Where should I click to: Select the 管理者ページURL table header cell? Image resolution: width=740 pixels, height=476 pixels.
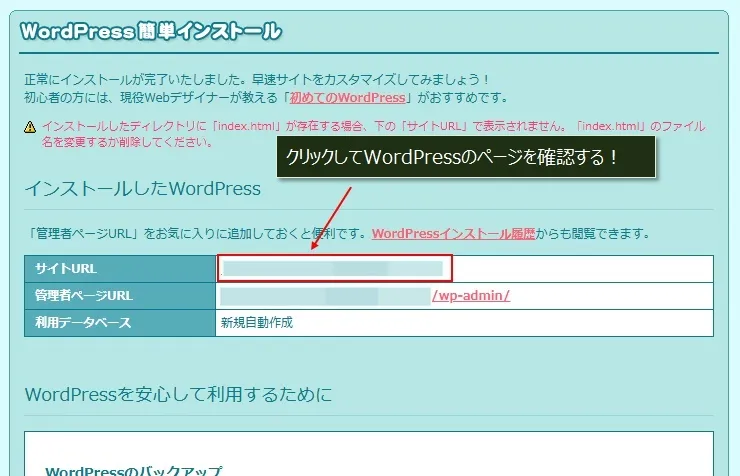tap(120, 296)
